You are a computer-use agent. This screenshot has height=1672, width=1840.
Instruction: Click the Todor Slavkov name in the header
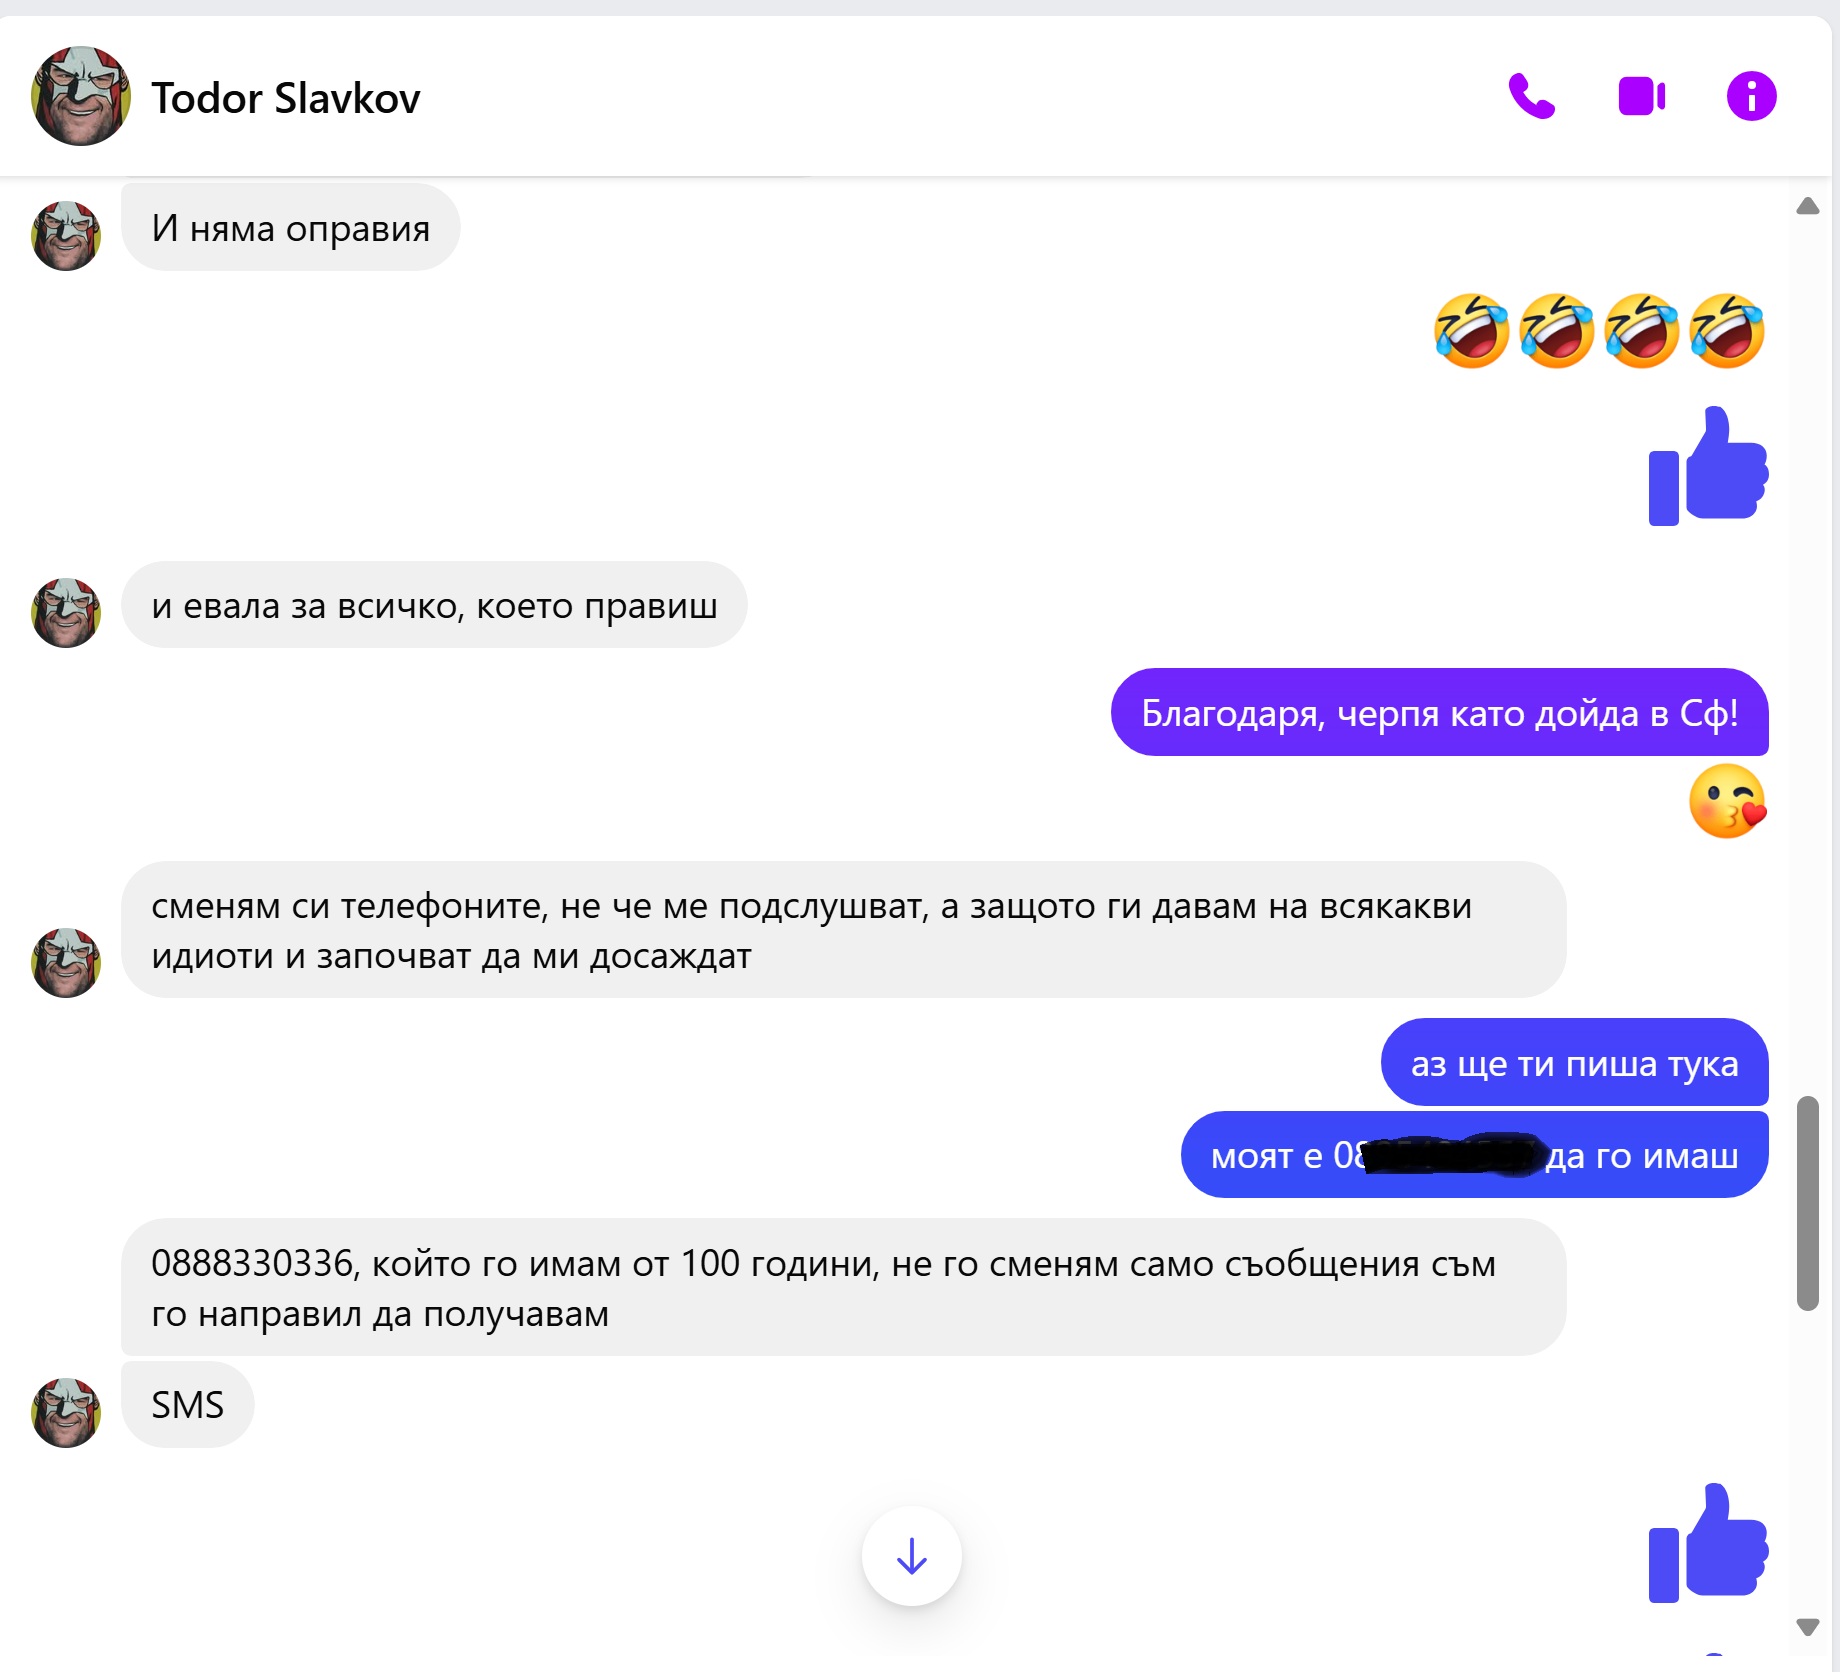point(286,98)
